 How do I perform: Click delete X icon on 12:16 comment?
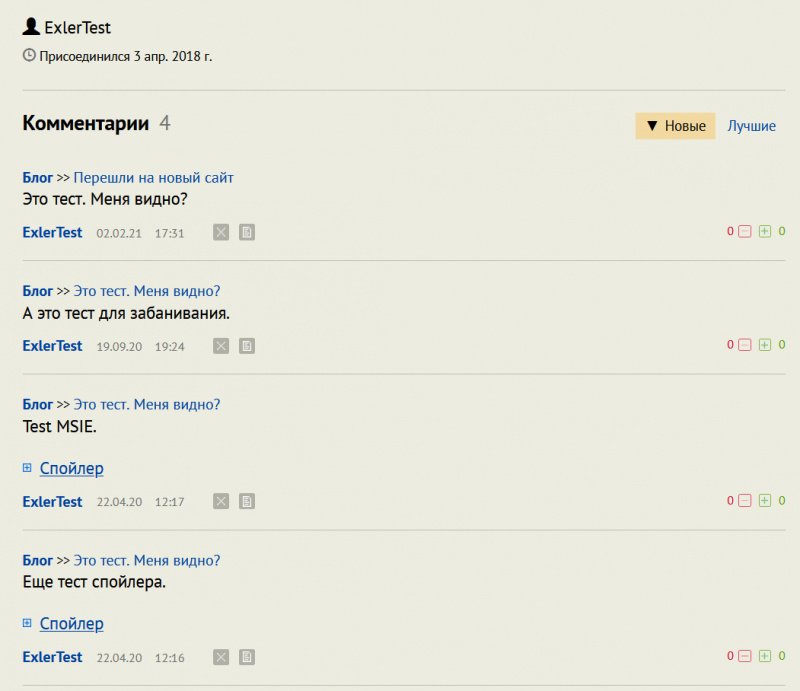coord(221,657)
